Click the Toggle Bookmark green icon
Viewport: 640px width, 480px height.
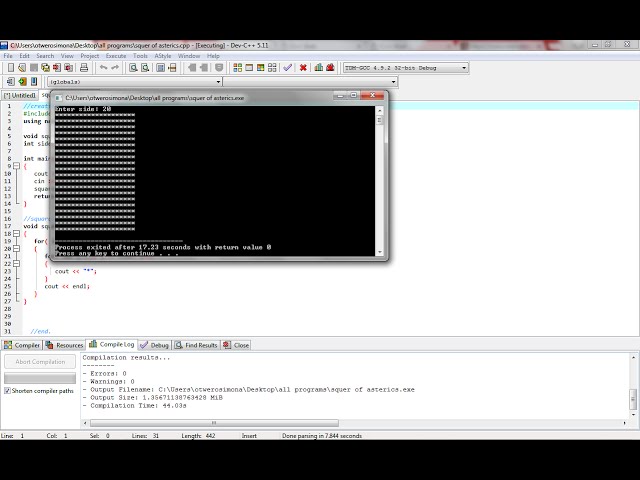pyautogui.click(x=22, y=82)
